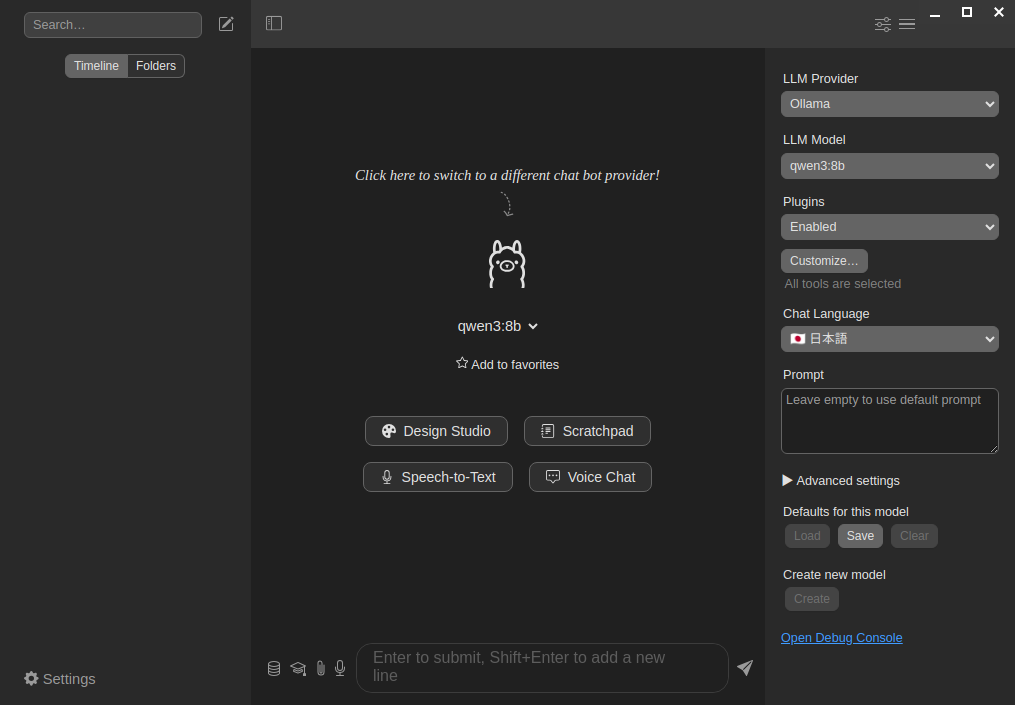
Task: Click the Save defaults button
Action: [x=860, y=536]
